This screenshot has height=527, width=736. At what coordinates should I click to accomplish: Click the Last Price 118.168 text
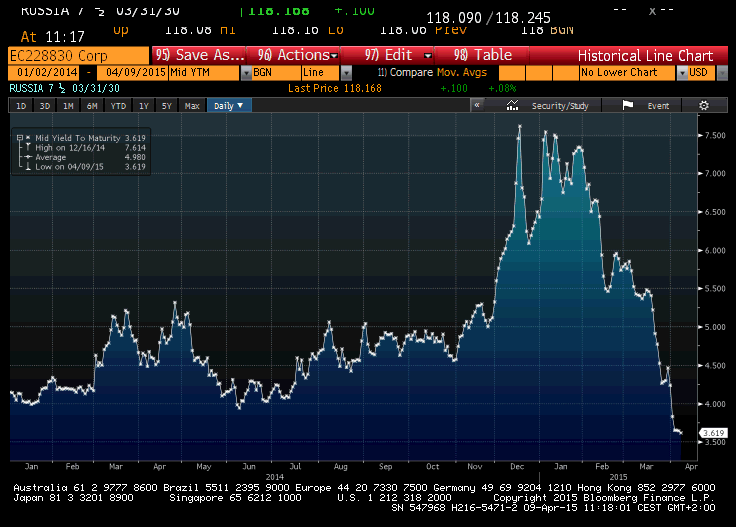point(335,88)
